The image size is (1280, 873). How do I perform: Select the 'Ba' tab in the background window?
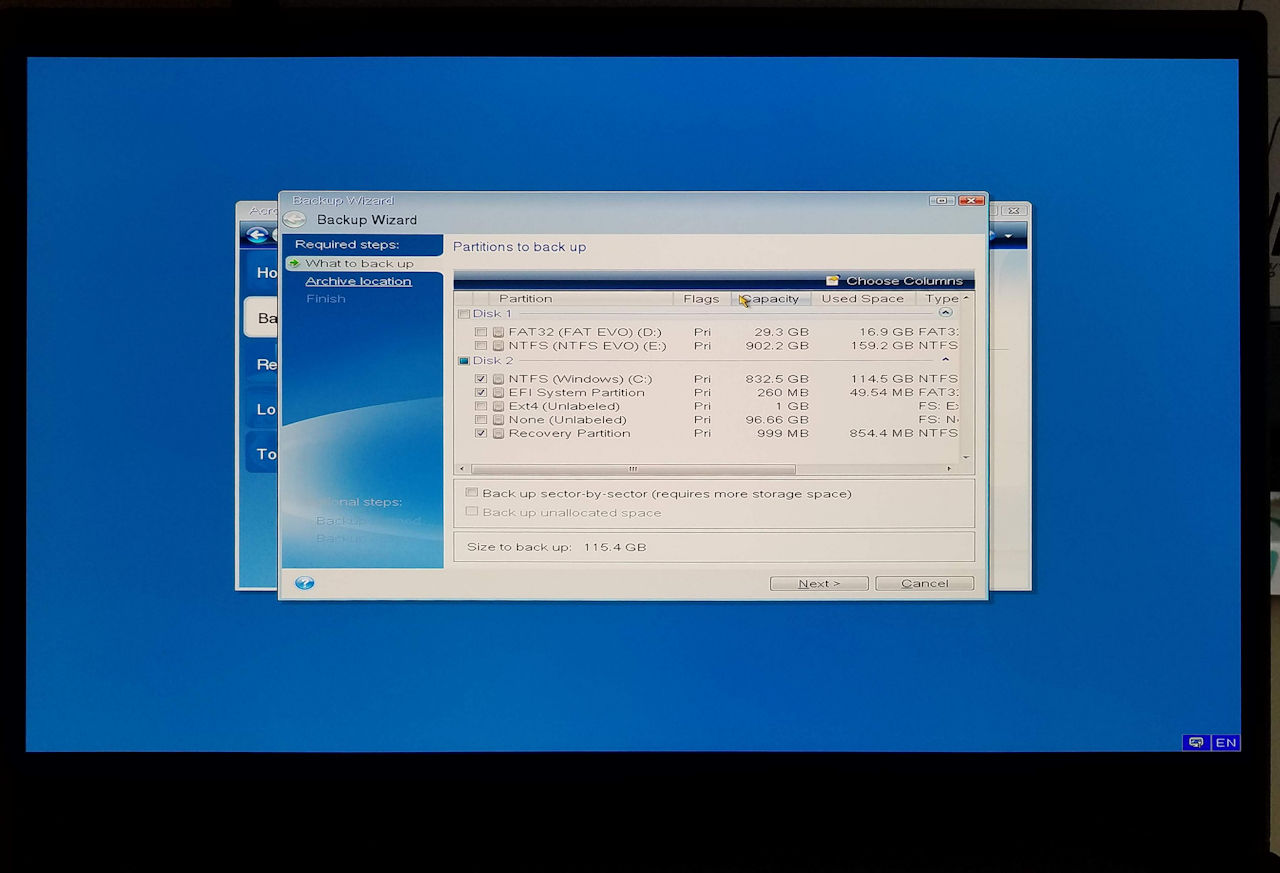click(x=262, y=318)
